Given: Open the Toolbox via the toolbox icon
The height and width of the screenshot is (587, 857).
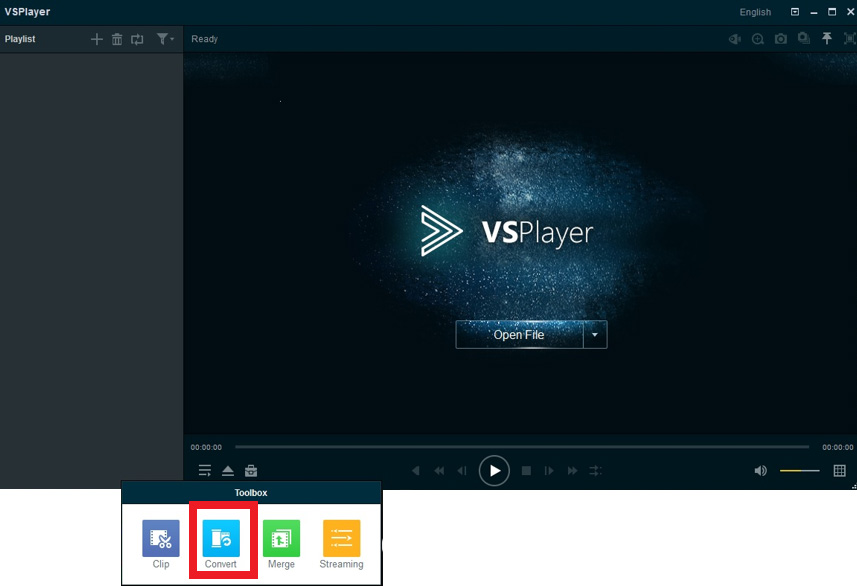Looking at the screenshot, I should 250,470.
